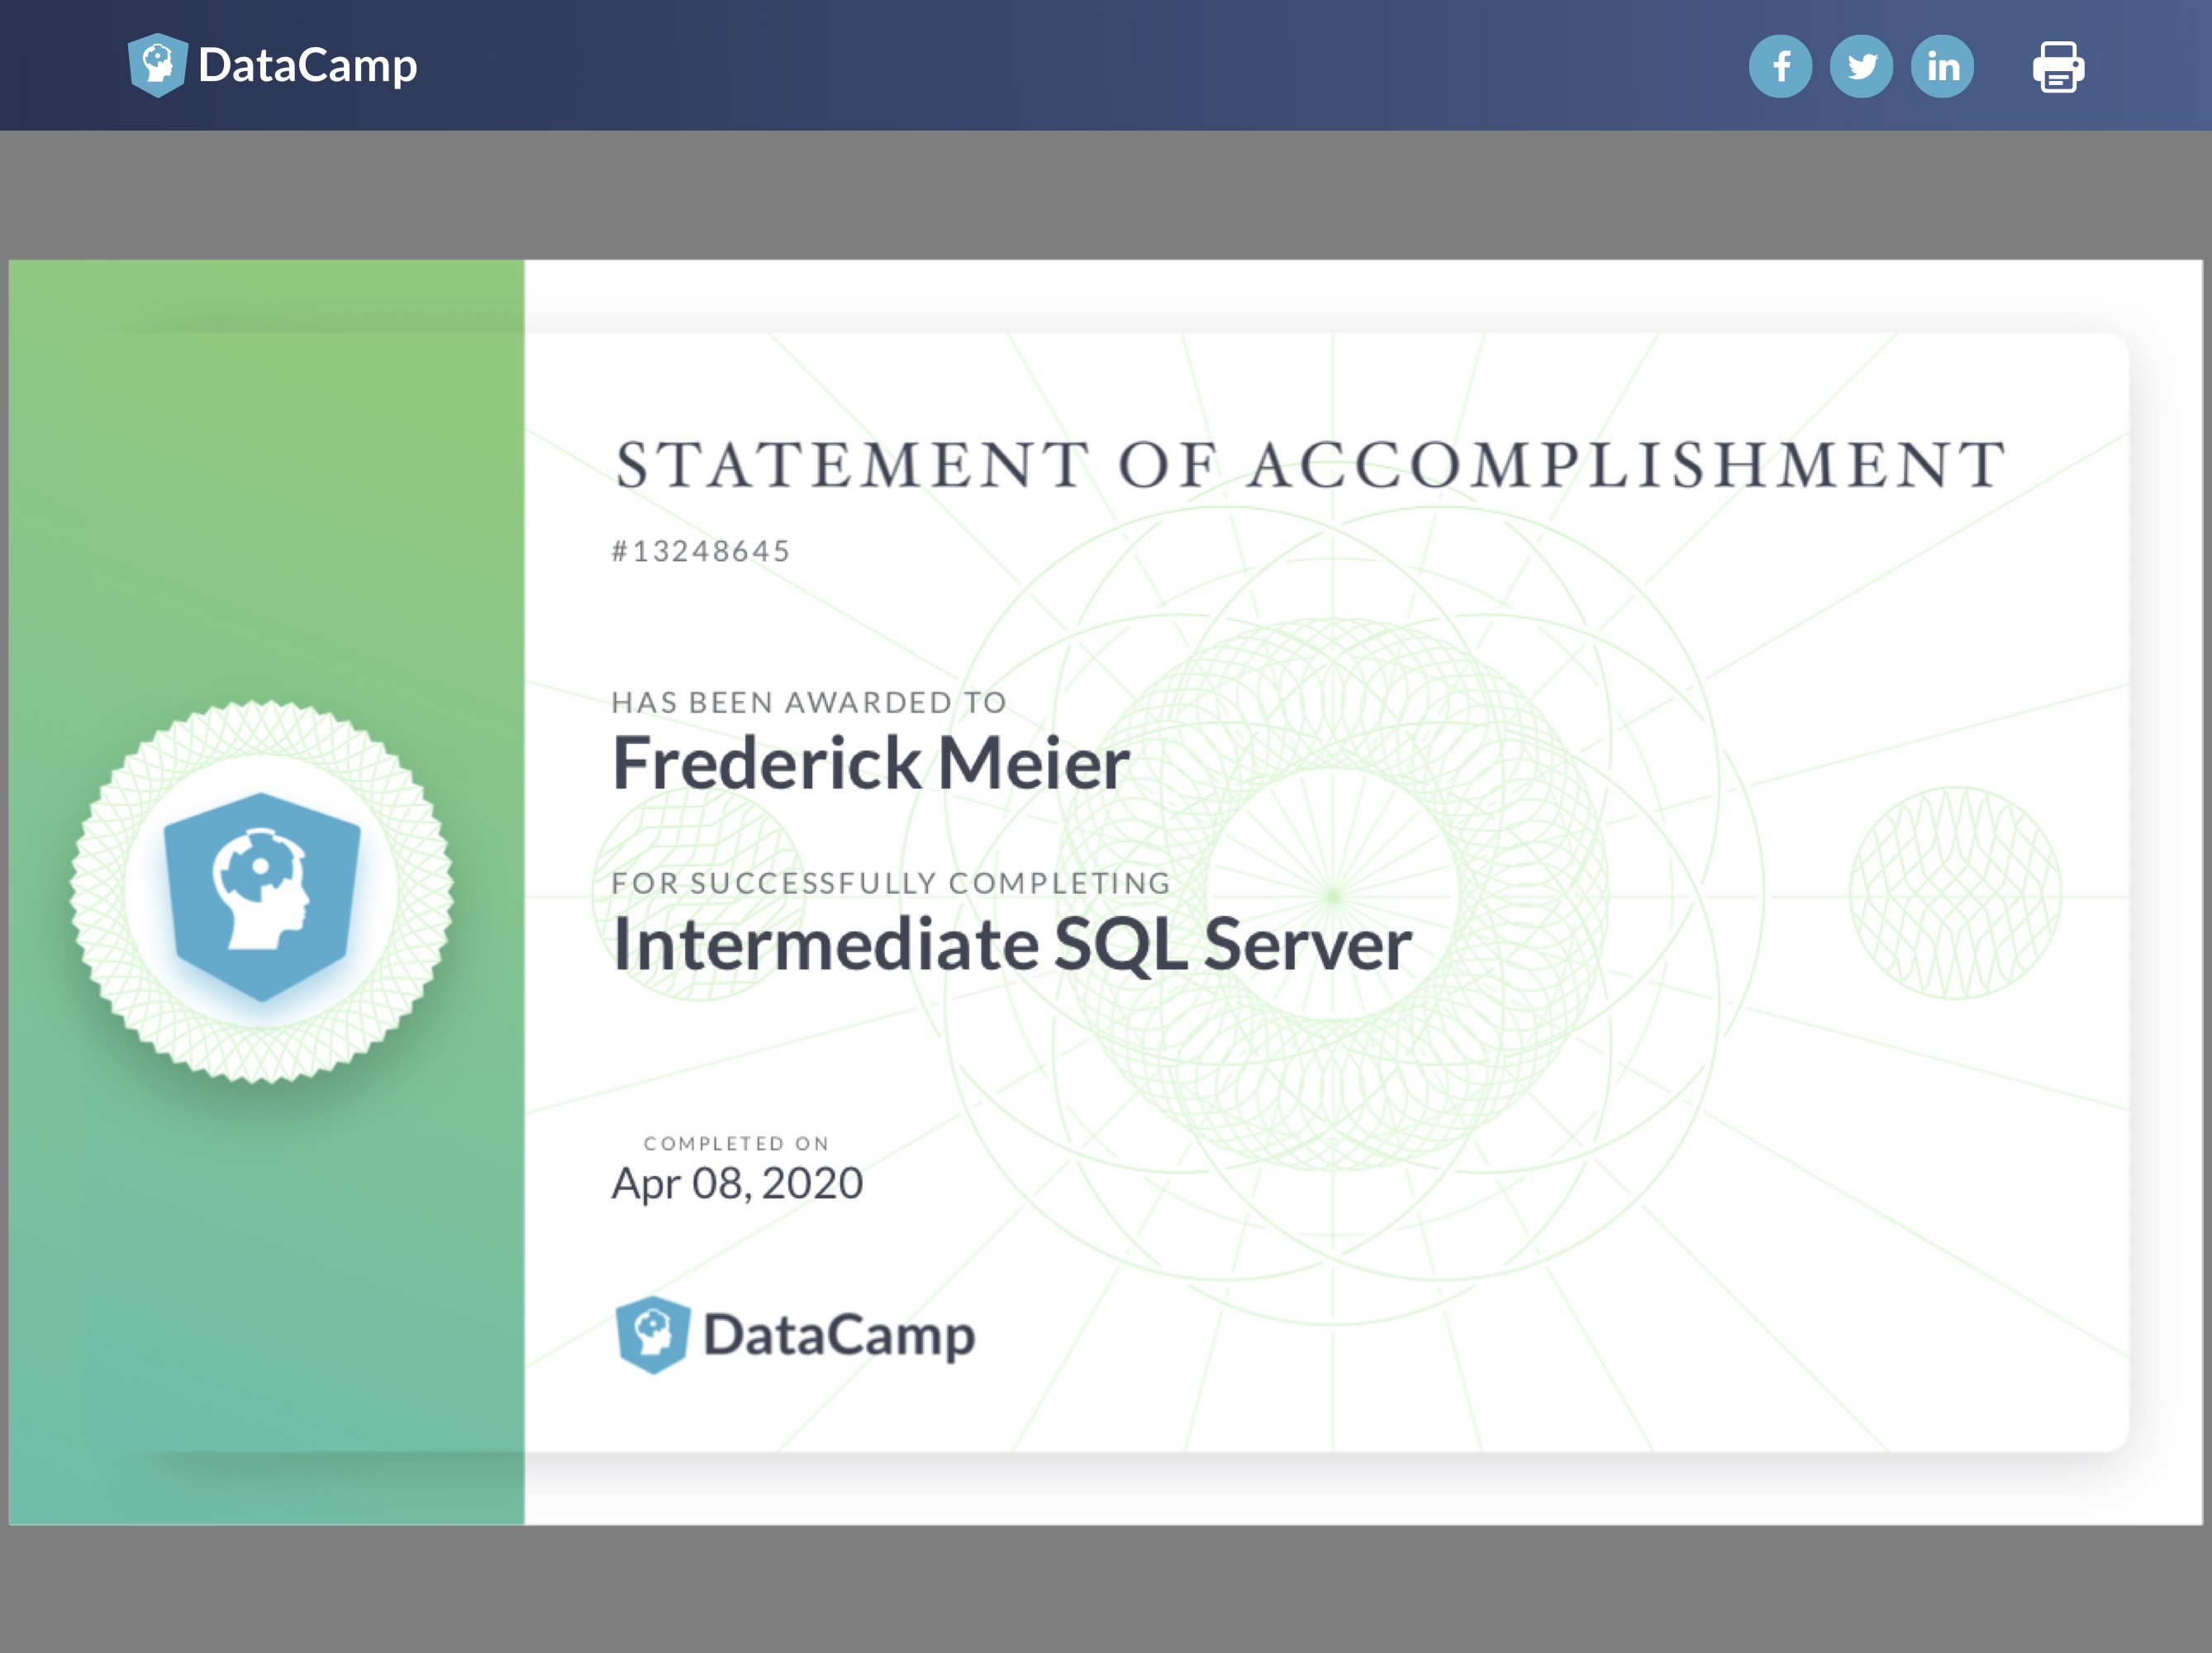Click the small guilloche circle at right

[x=1955, y=893]
